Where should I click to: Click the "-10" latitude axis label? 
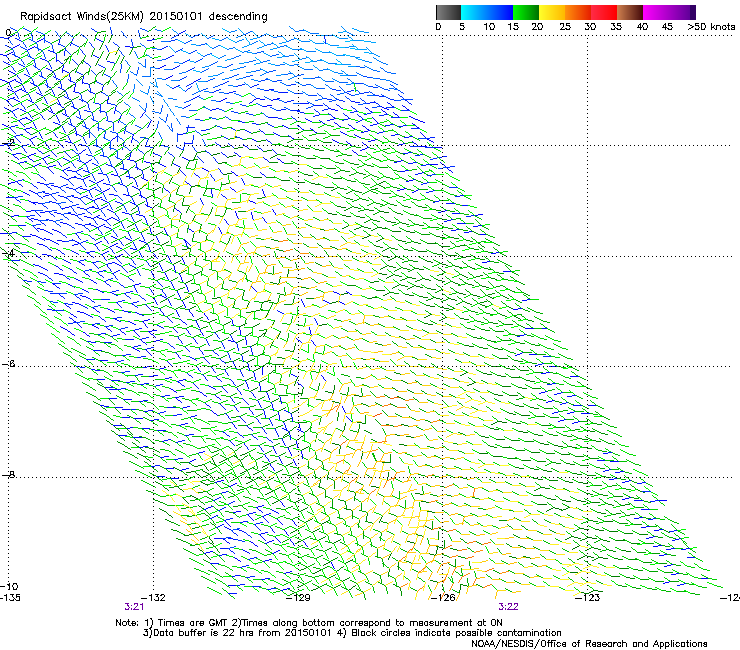coord(9,586)
